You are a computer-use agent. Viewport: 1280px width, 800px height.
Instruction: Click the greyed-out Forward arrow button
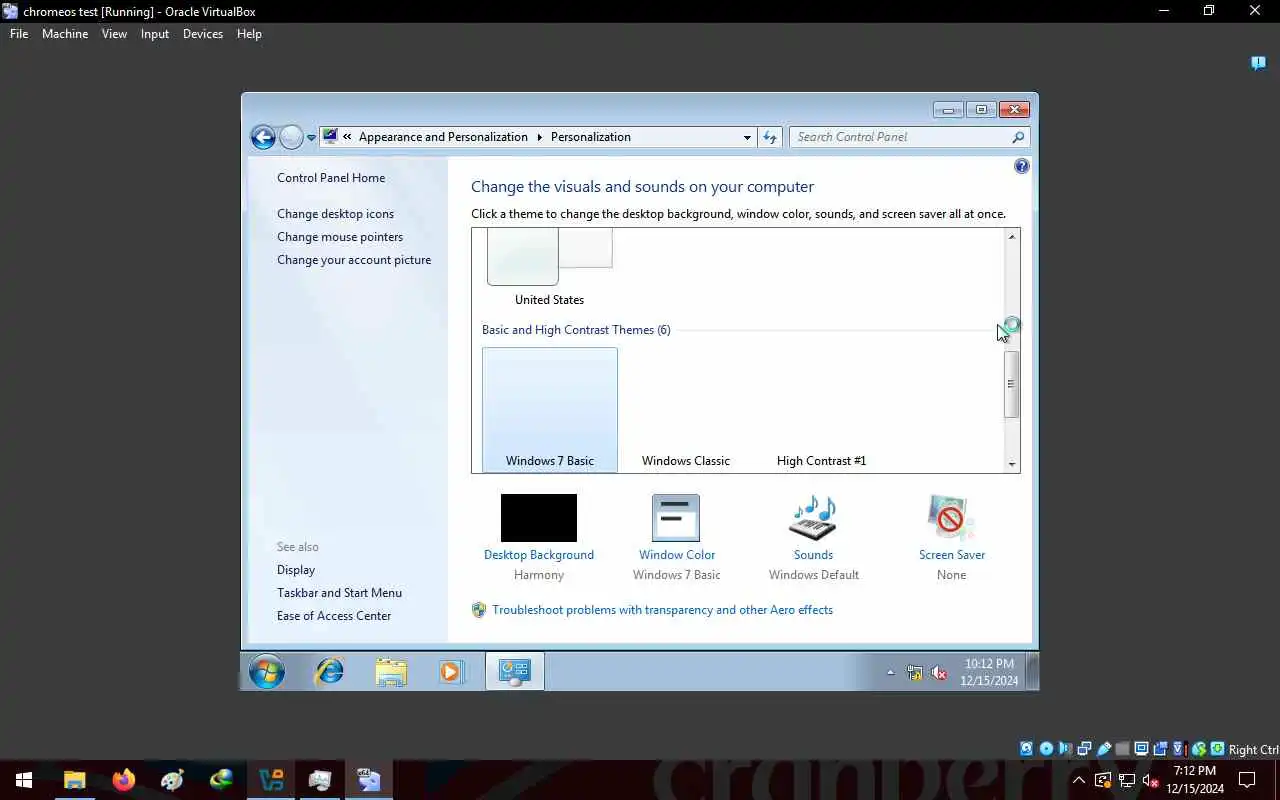tap(291, 137)
